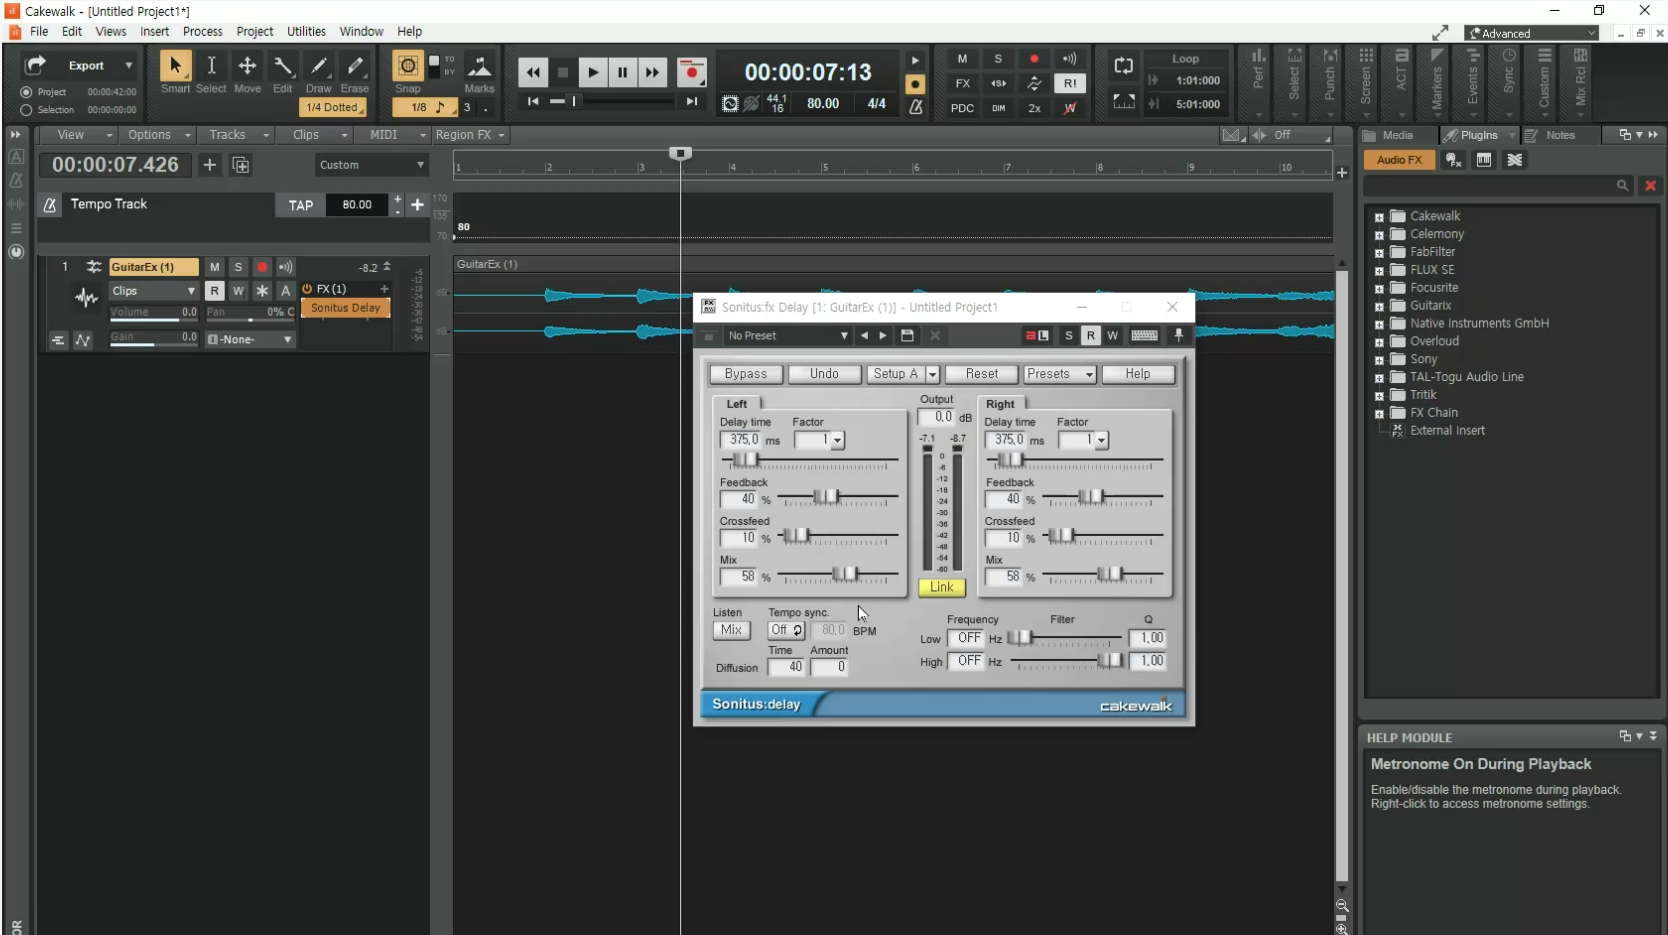
Task: Click the metronome icon in Tempo Track
Action: pos(49,205)
